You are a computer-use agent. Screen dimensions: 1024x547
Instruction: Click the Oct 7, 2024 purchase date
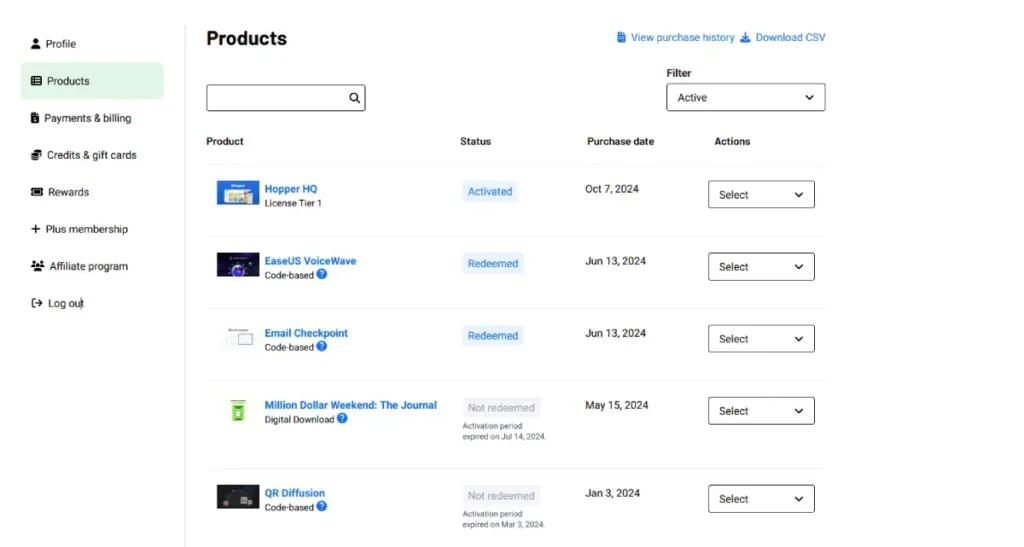point(612,189)
